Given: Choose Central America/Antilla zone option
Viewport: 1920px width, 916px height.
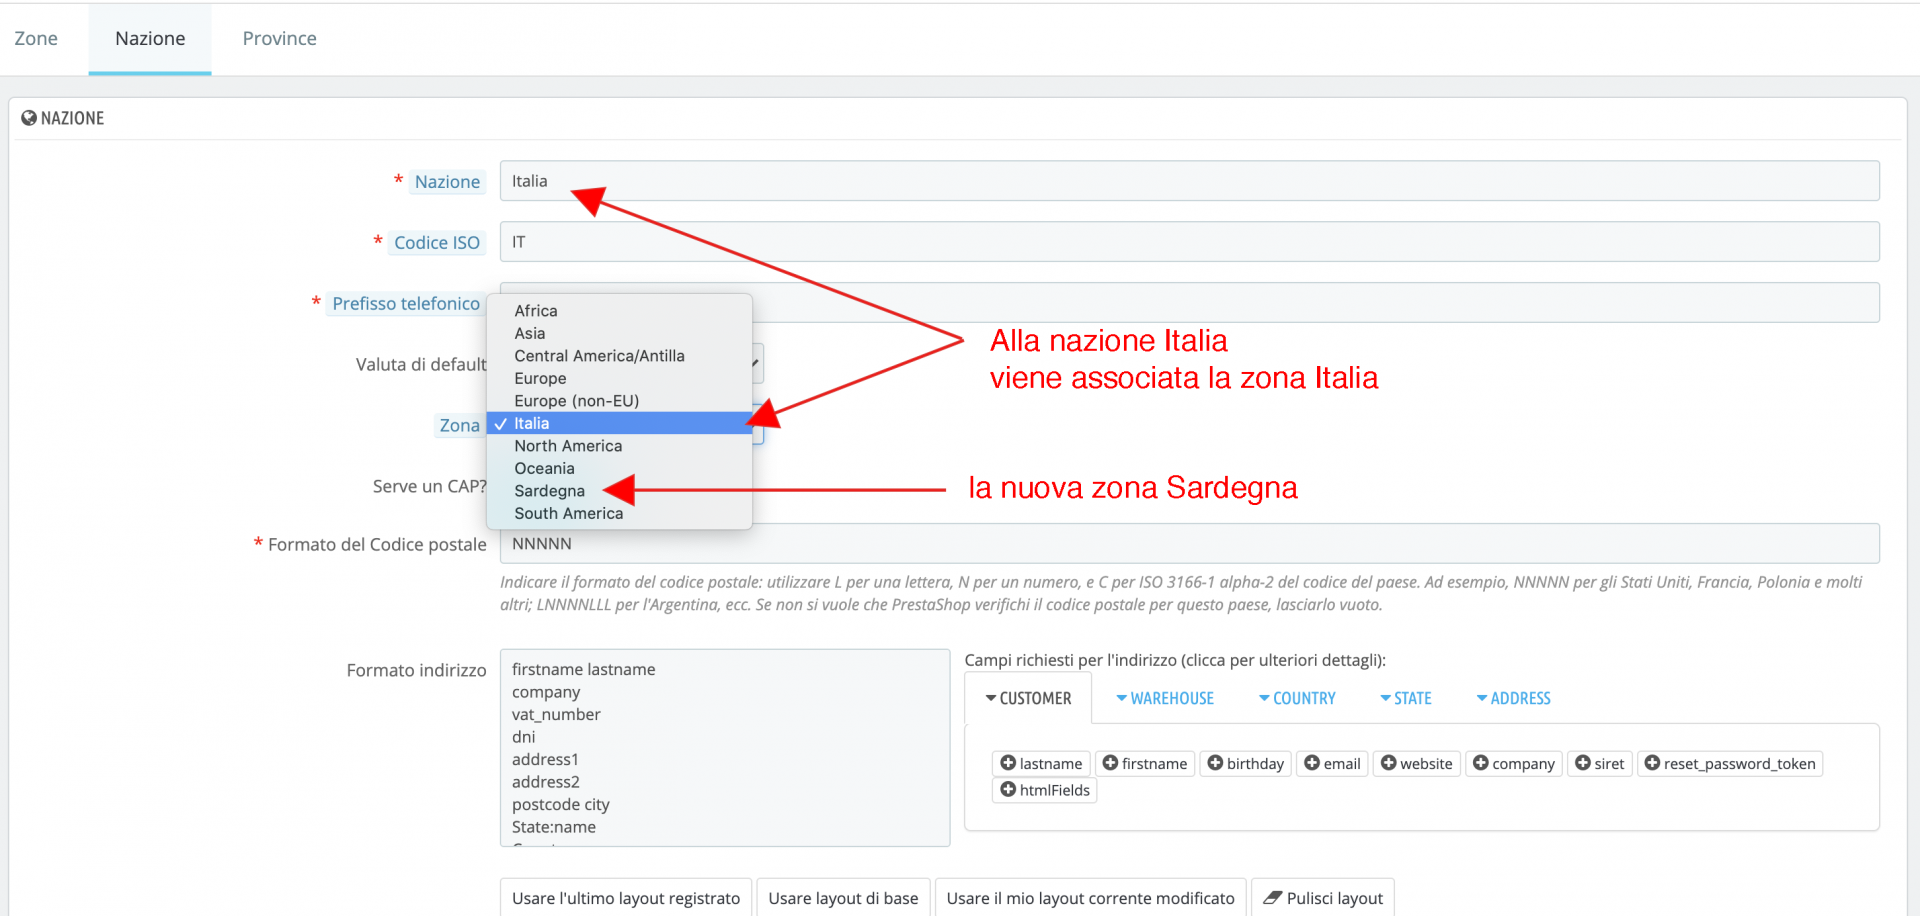Looking at the screenshot, I should [619, 356].
